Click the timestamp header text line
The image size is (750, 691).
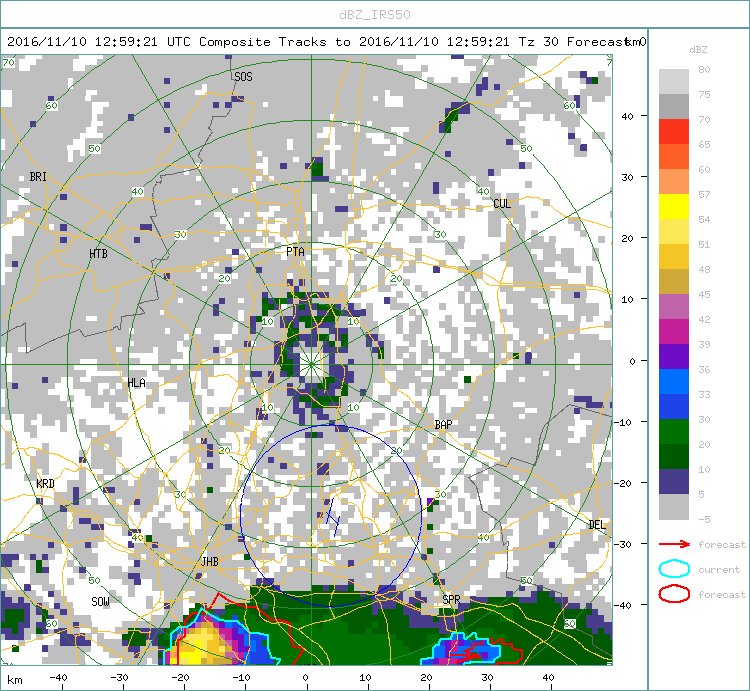click(x=326, y=42)
